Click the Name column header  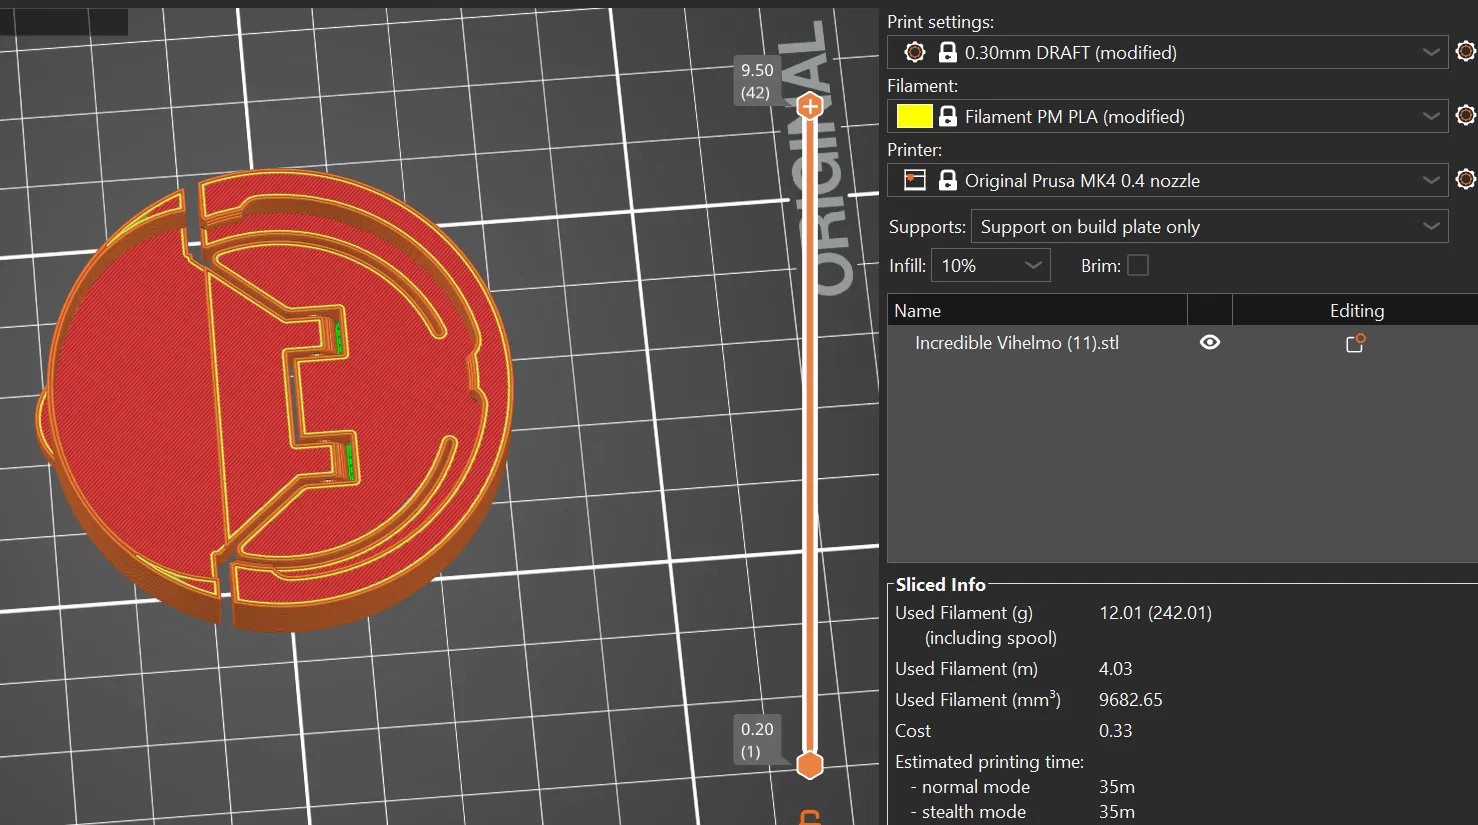(1037, 310)
